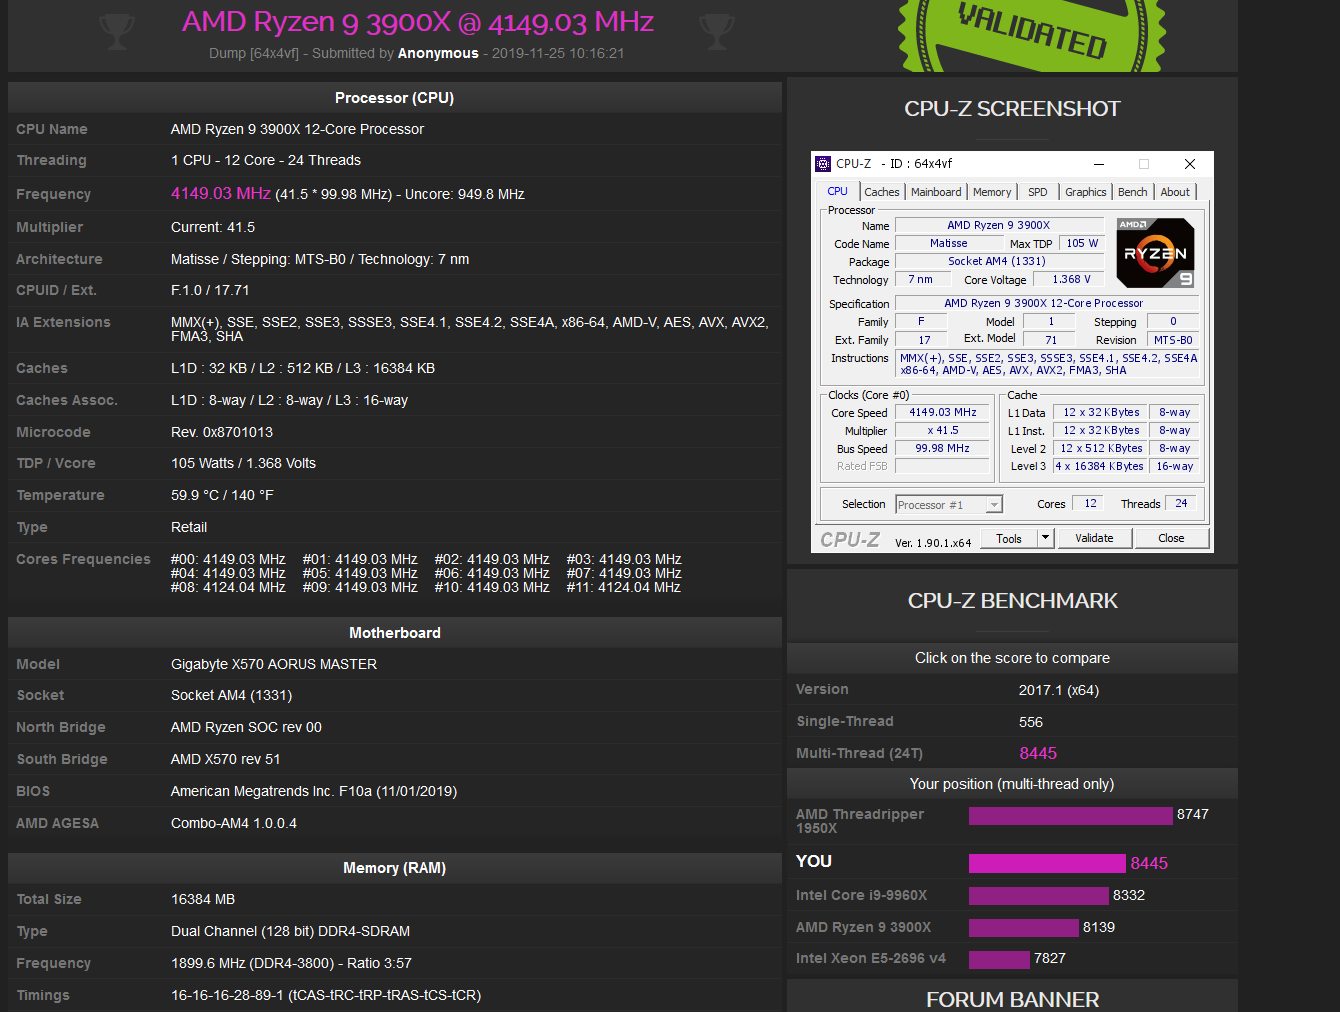Click the AMD Ryzen 9 3900X score bar

click(1024, 927)
